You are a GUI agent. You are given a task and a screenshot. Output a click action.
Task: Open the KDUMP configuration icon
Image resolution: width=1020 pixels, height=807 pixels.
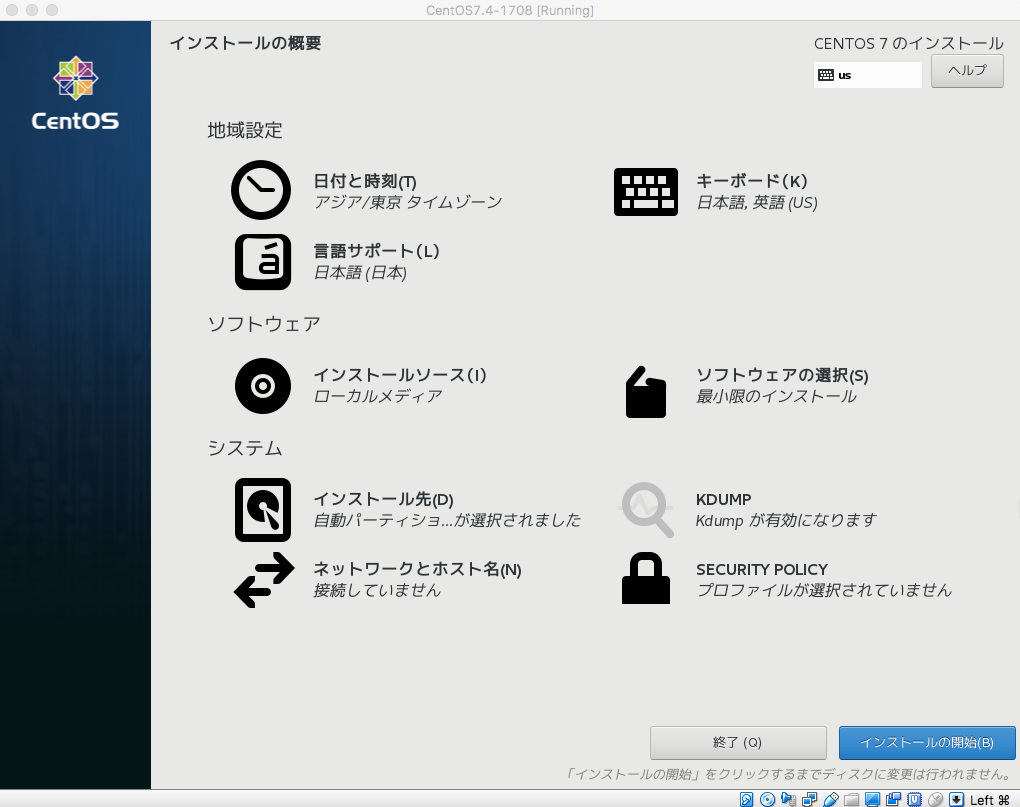(645, 509)
